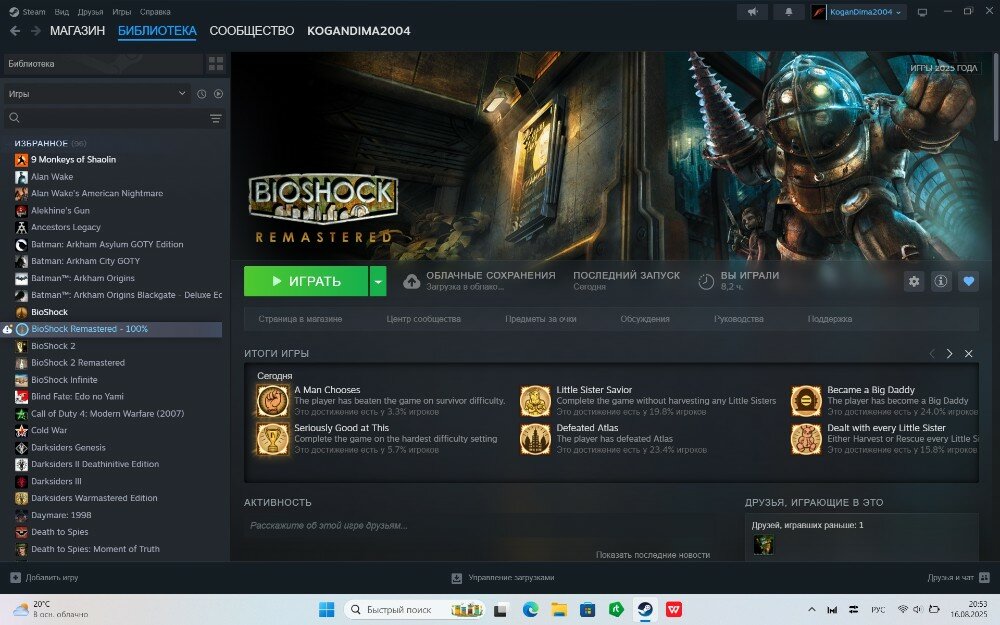Collapse the ИЗБРАННОЕ category
Image resolution: width=1000 pixels, height=625 pixels.
coord(41,143)
